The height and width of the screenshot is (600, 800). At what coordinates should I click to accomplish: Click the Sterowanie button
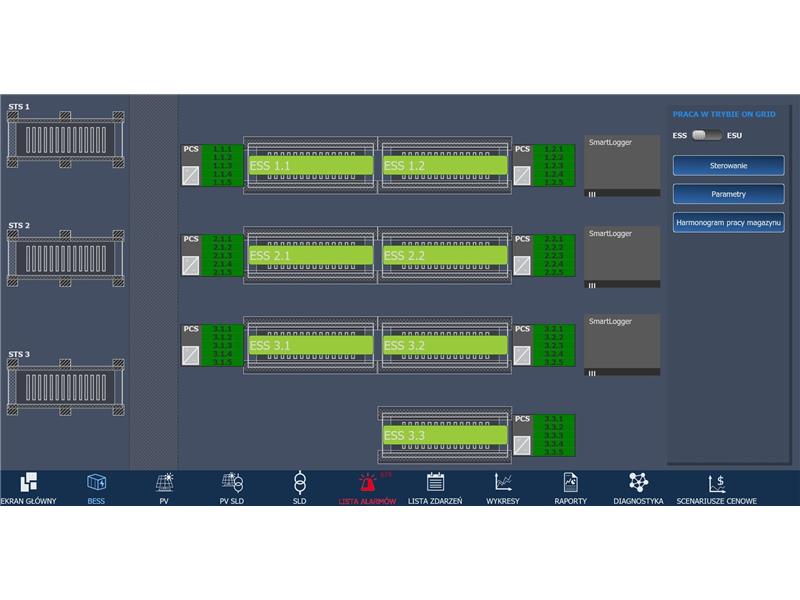pos(728,165)
